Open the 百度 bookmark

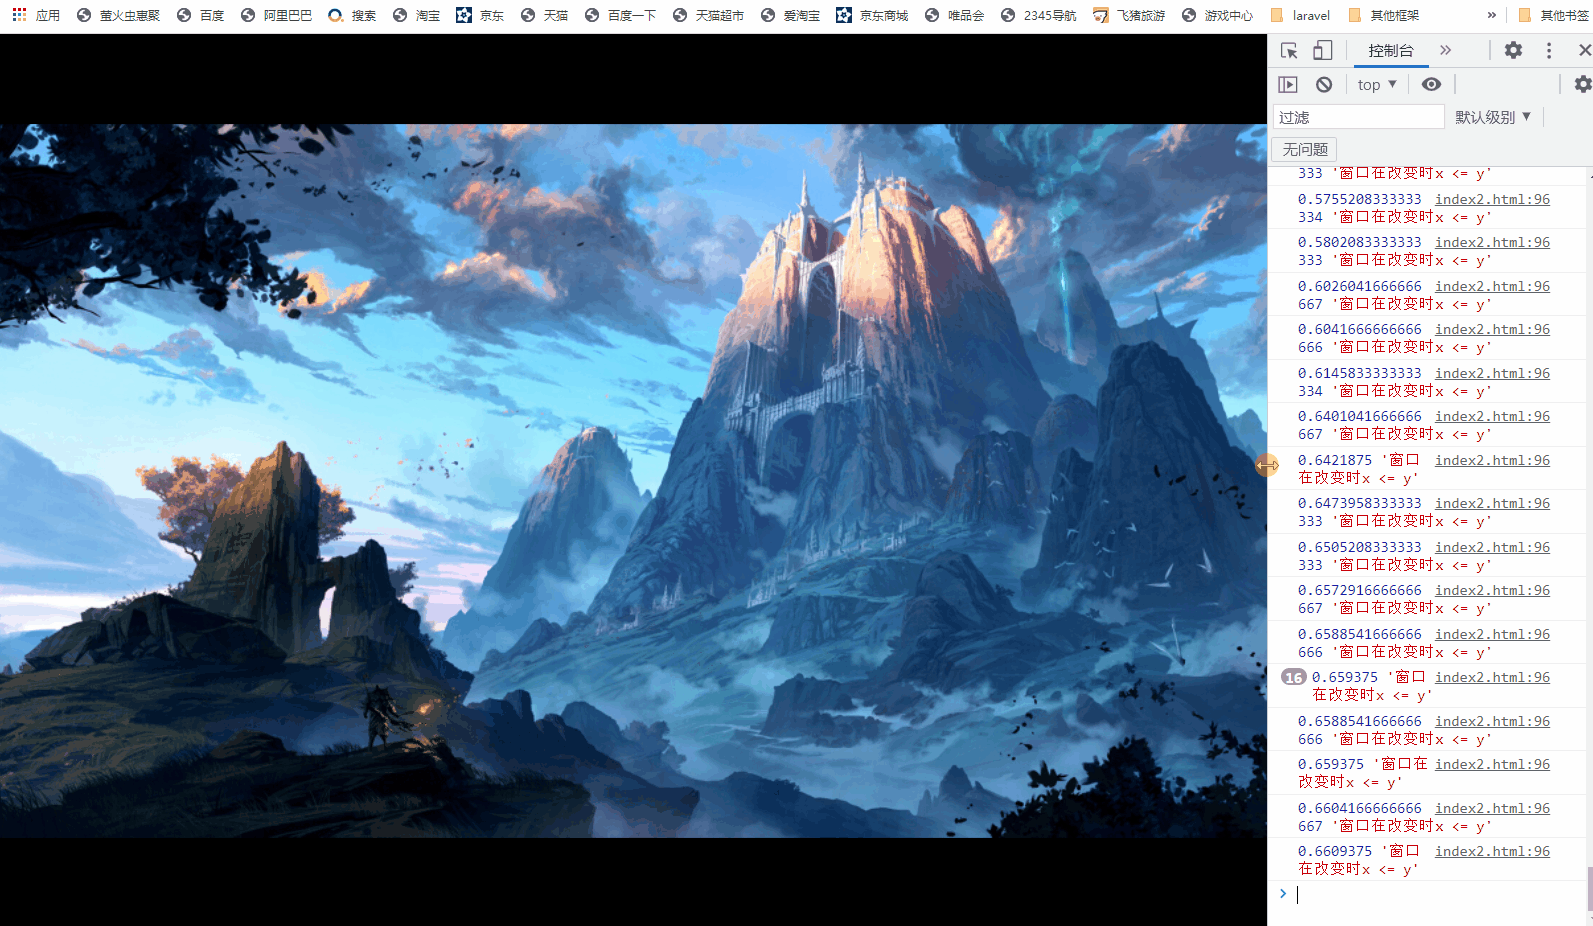200,15
